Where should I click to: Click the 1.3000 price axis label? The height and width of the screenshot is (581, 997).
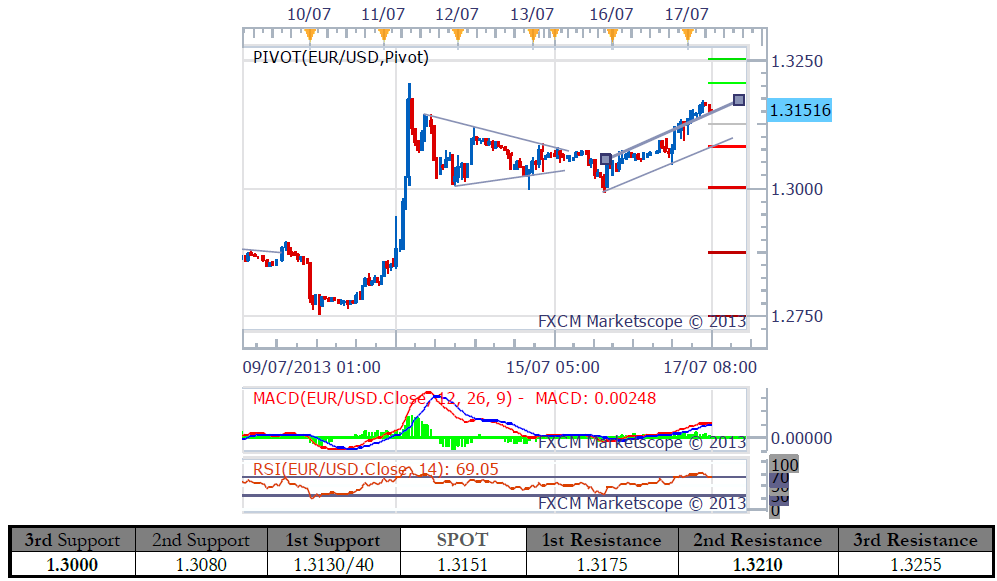[797, 189]
